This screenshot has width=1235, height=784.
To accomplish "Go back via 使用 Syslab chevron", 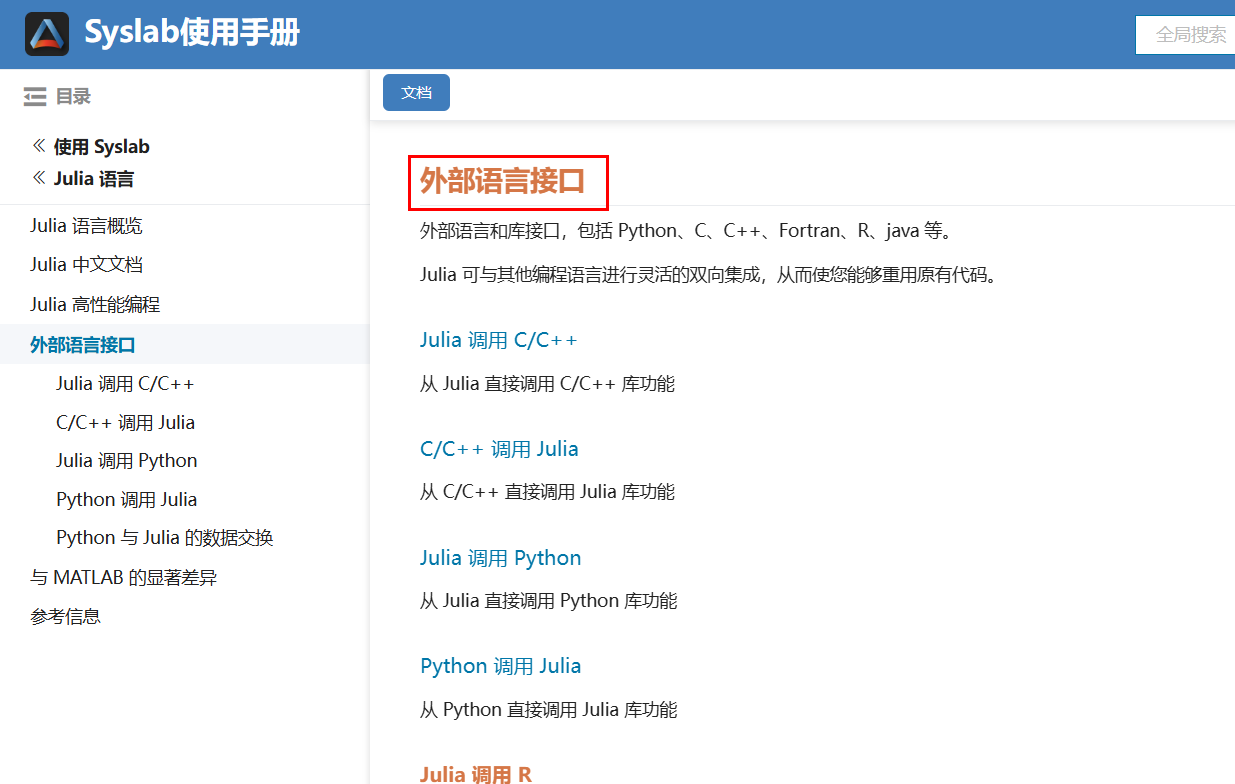I will (38, 146).
